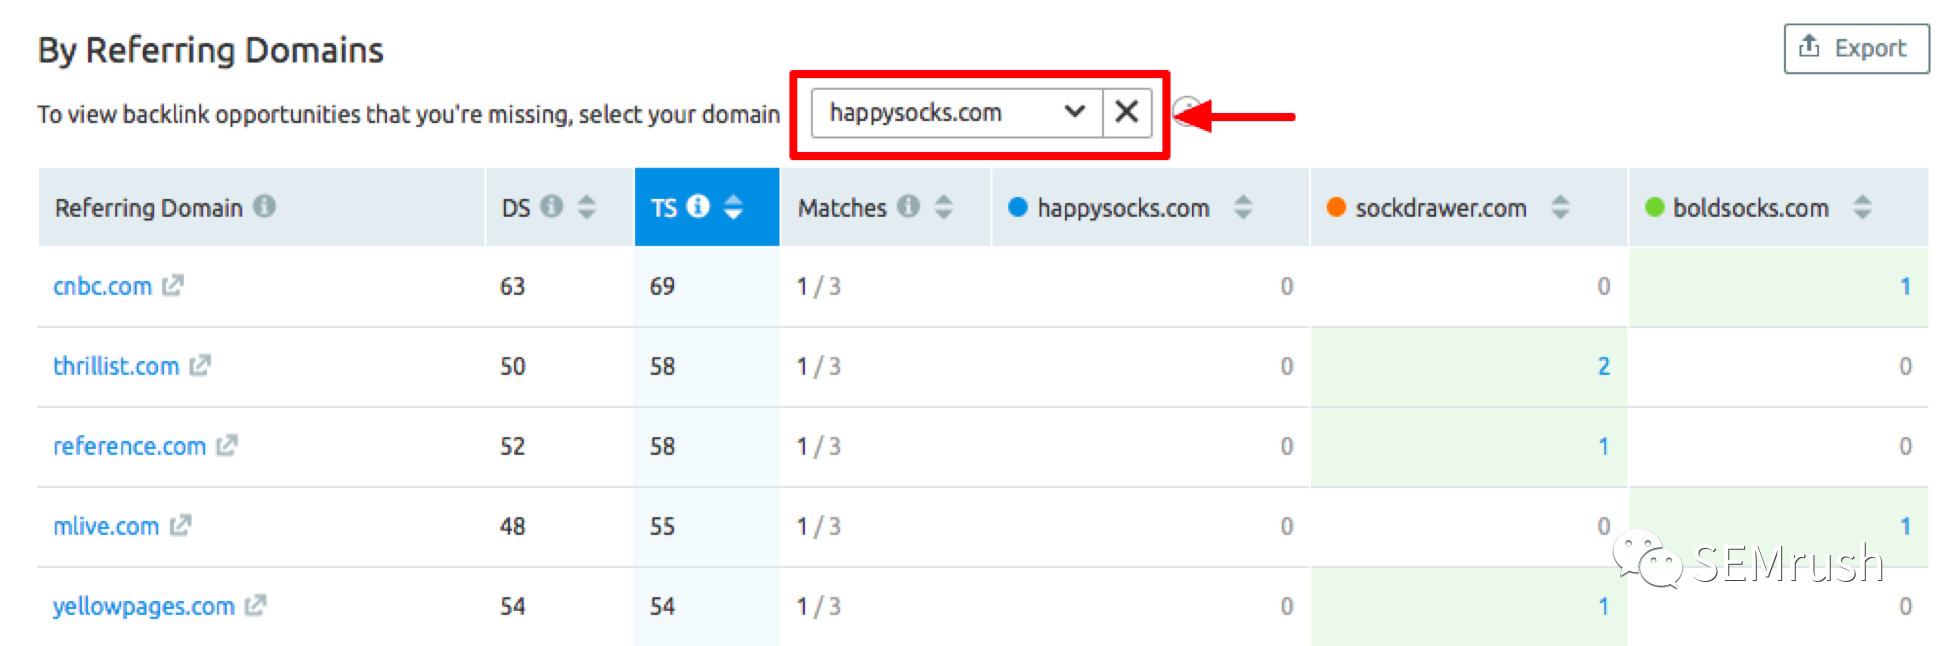This screenshot has width=1950, height=646.
Task: Select Matches 1/3 in yellowpages.com row
Action: coord(819,606)
